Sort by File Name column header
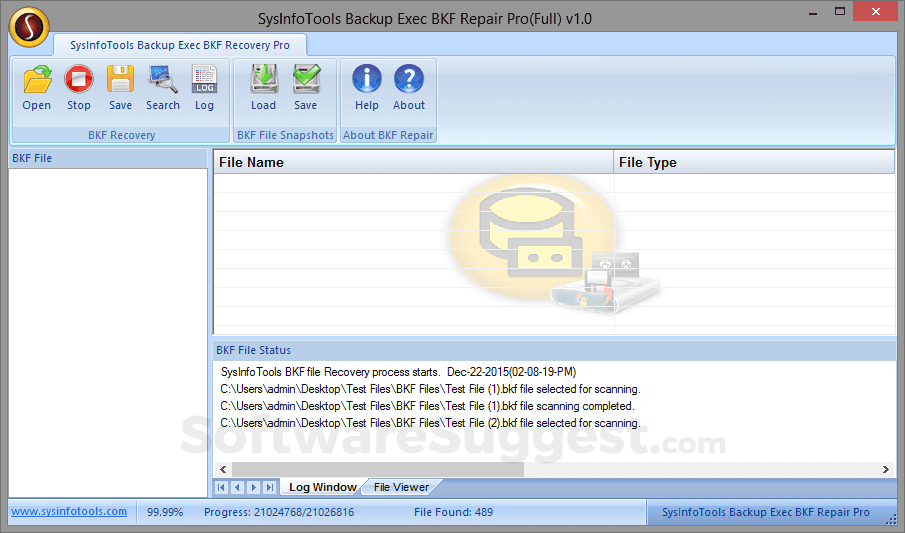The height and width of the screenshot is (533, 905). pos(413,162)
